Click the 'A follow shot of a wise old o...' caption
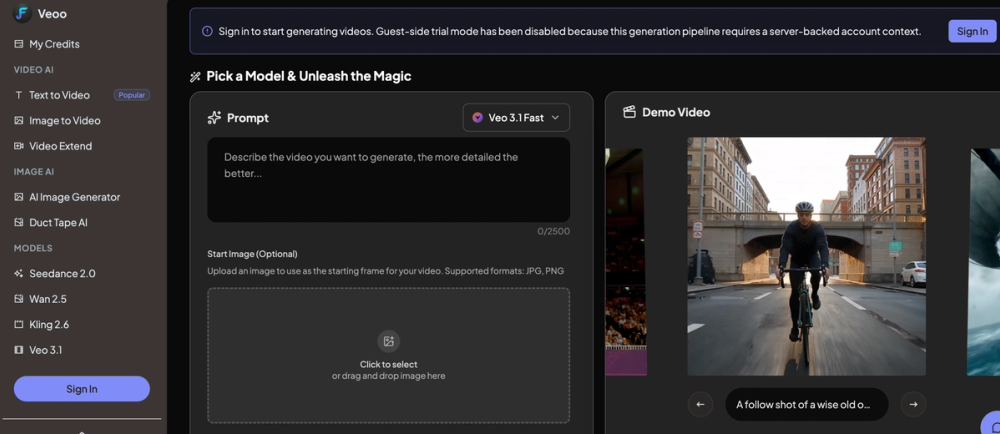This screenshot has width=1000, height=434. [807, 404]
